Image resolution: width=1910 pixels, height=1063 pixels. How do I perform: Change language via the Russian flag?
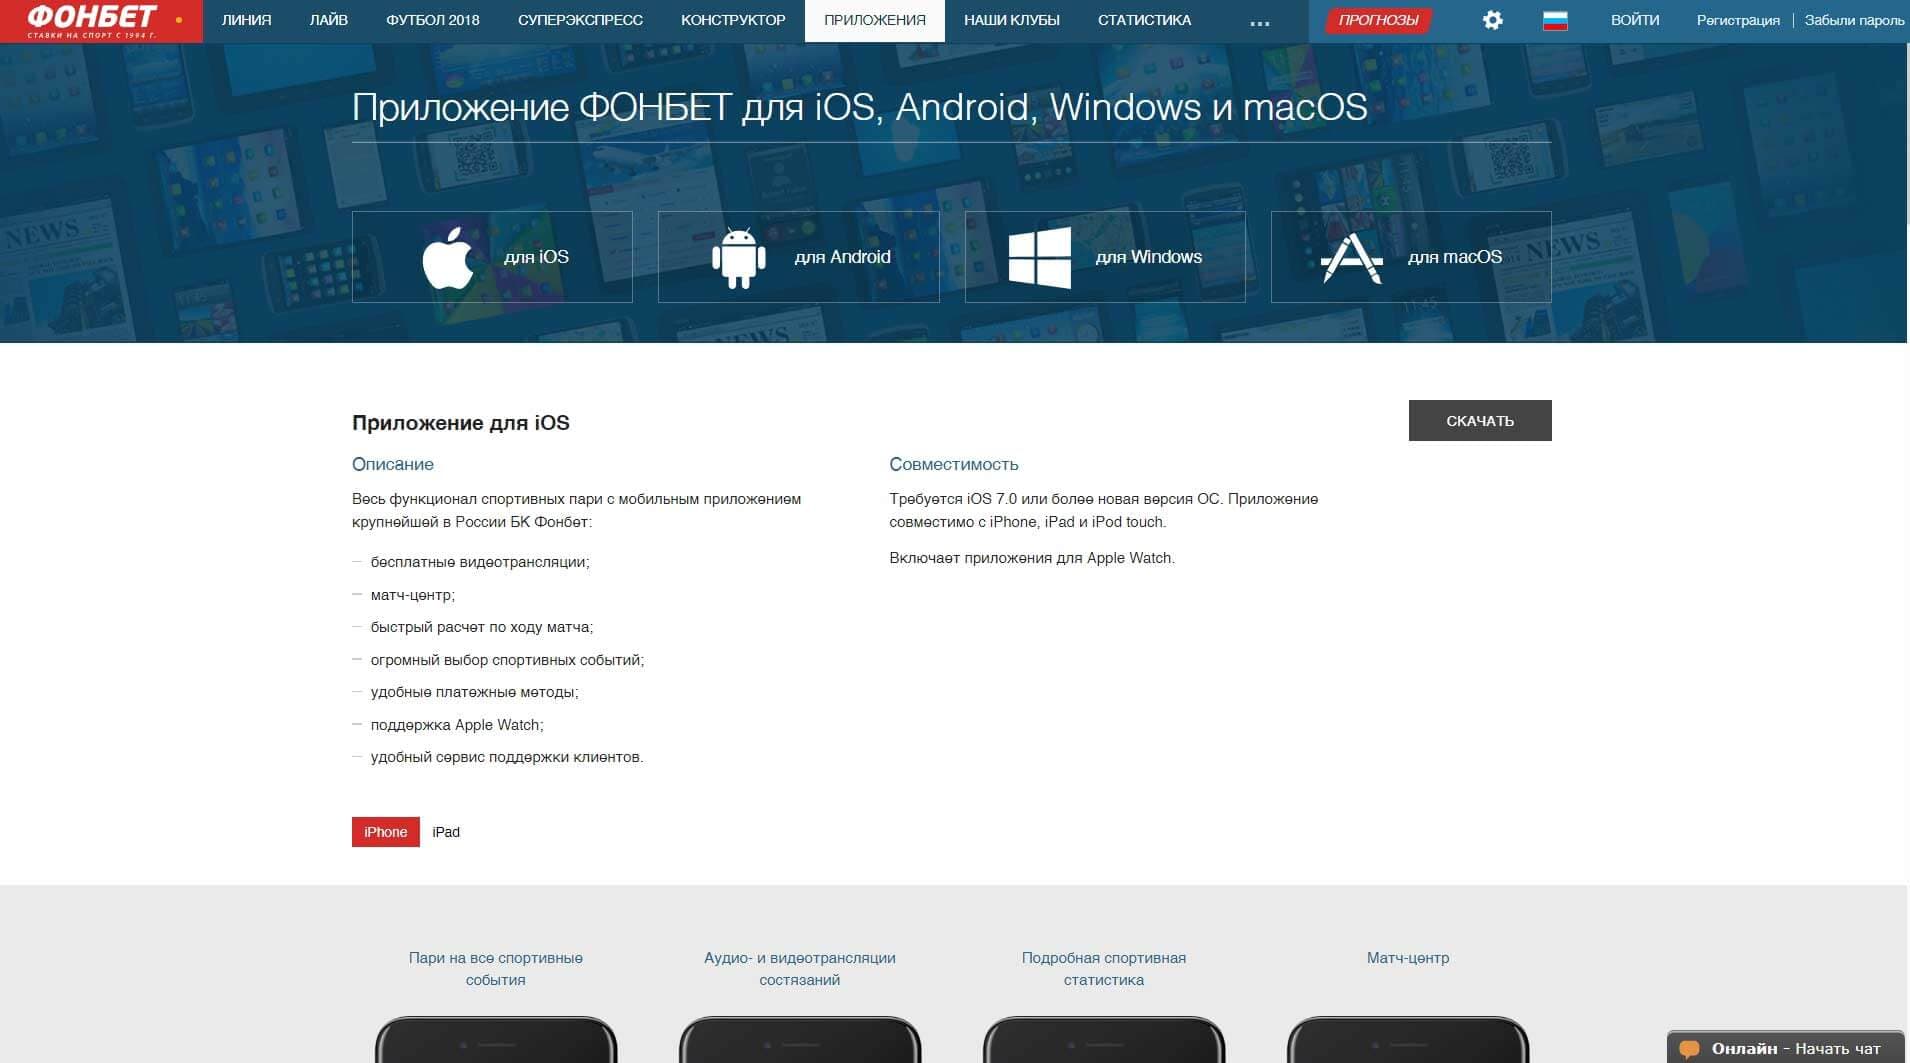tap(1555, 20)
